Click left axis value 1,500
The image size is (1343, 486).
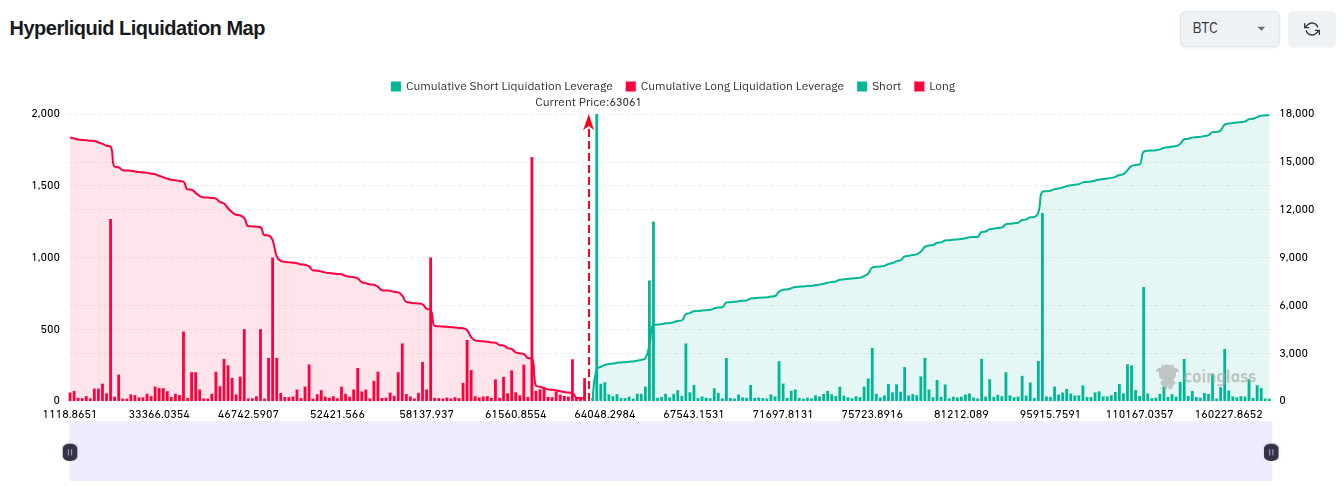coord(45,185)
